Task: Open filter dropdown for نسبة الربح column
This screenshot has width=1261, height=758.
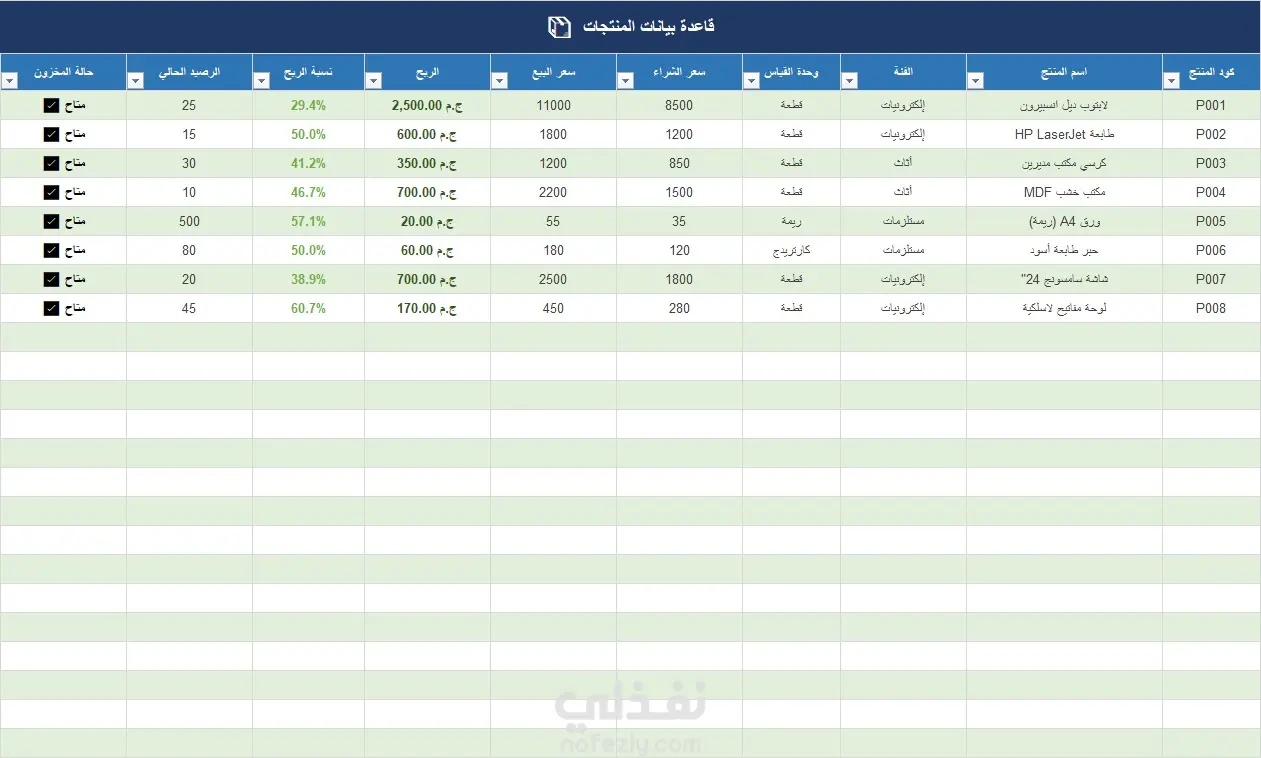Action: (262, 80)
